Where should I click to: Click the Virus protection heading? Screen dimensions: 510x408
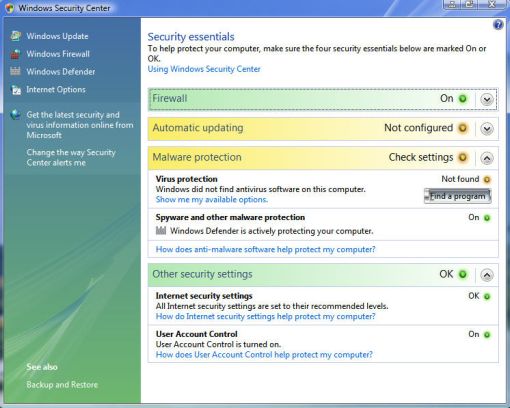(x=186, y=179)
